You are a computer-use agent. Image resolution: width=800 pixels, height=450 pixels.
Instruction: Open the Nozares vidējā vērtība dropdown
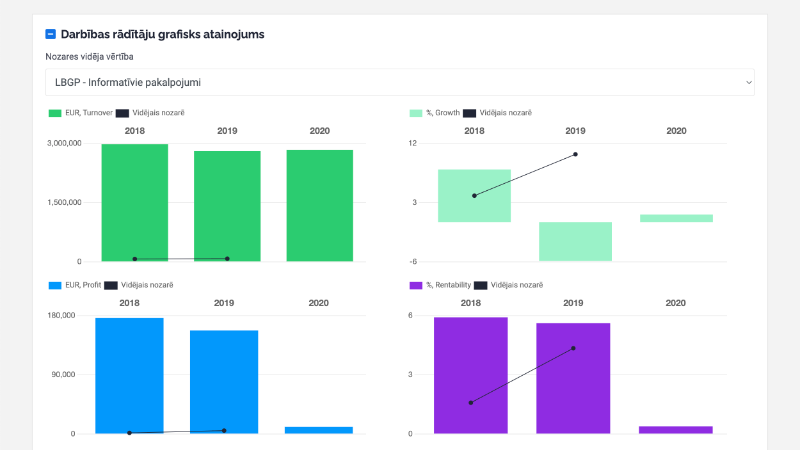[x=399, y=82]
